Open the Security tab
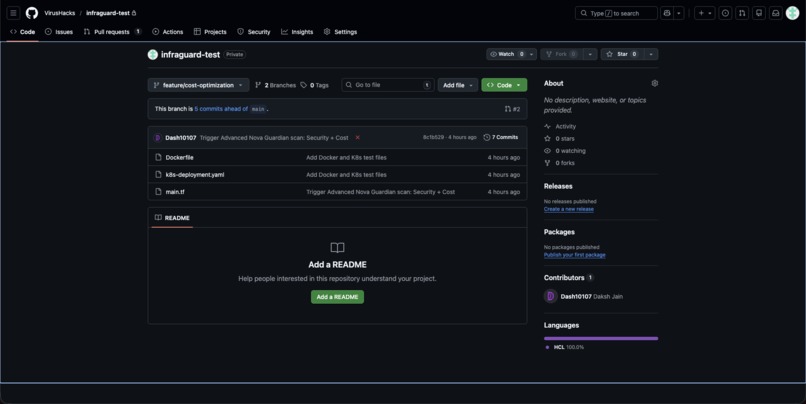The width and height of the screenshot is (806, 404). [x=253, y=32]
